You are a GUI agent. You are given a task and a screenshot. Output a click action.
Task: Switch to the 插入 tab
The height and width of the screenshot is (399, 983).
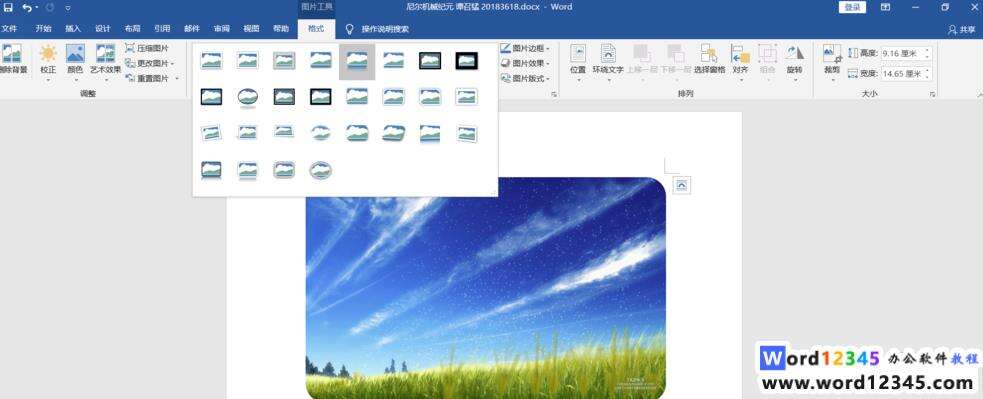coord(73,29)
